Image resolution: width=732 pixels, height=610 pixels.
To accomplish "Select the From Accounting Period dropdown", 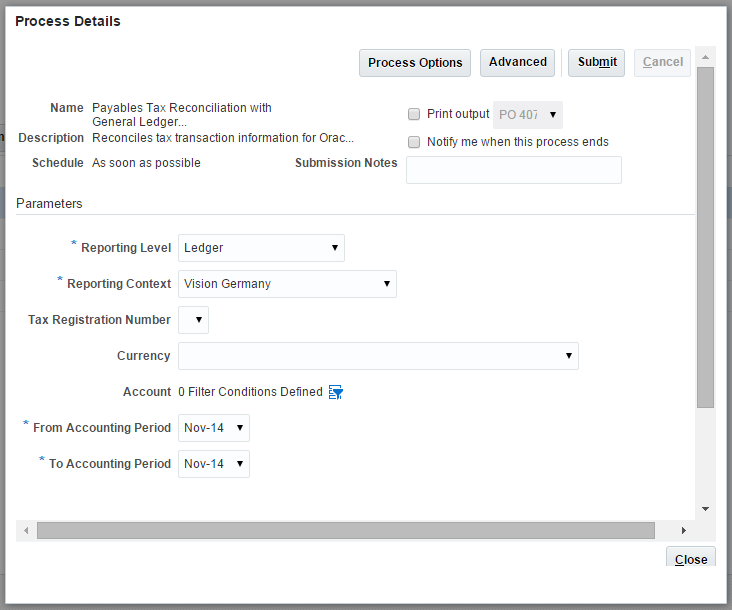I will [x=214, y=428].
